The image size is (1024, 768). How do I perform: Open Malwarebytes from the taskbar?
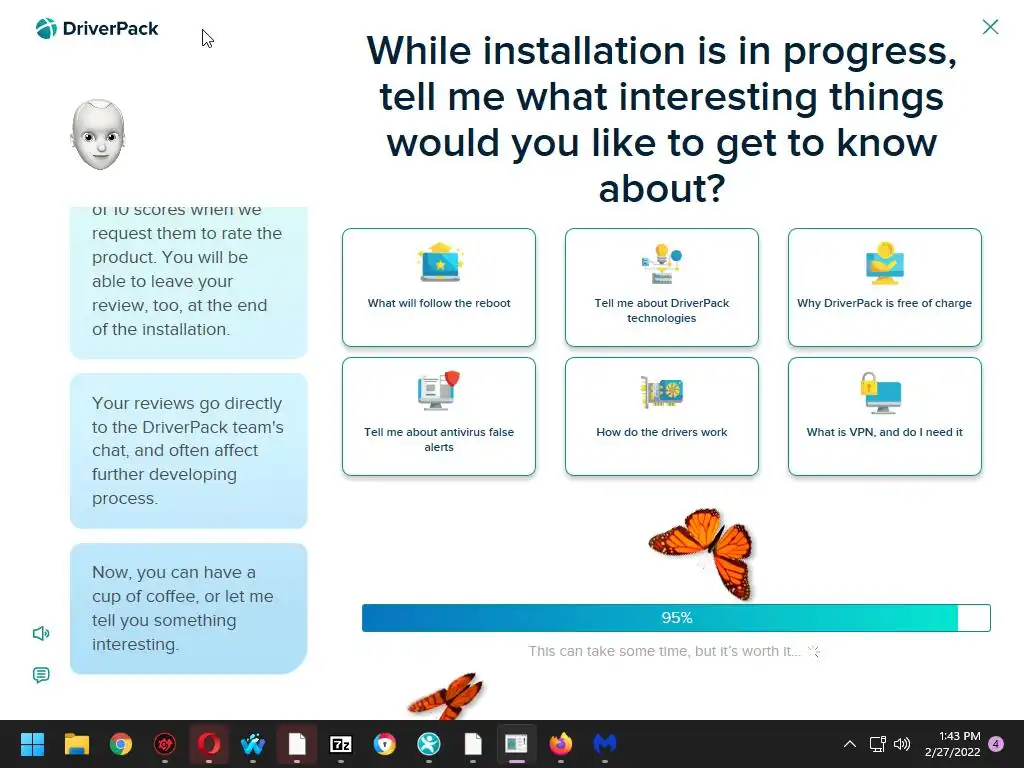click(x=605, y=744)
